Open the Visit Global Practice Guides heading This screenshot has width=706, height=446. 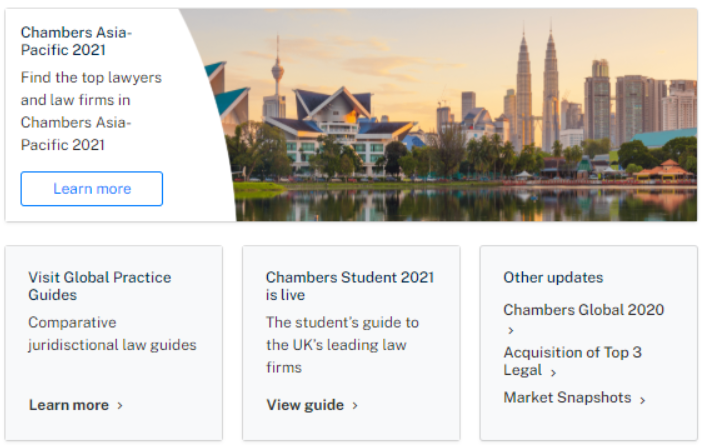click(x=99, y=286)
